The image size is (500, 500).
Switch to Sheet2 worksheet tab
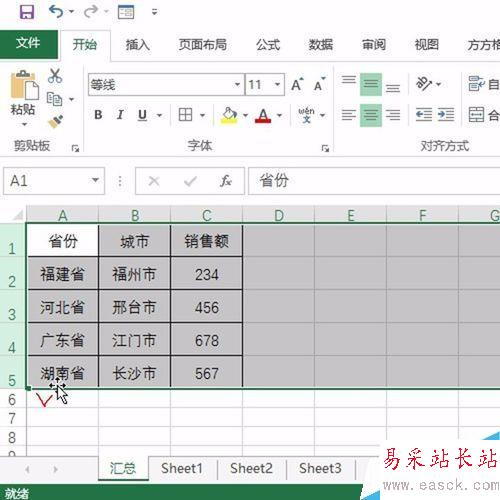coord(251,468)
